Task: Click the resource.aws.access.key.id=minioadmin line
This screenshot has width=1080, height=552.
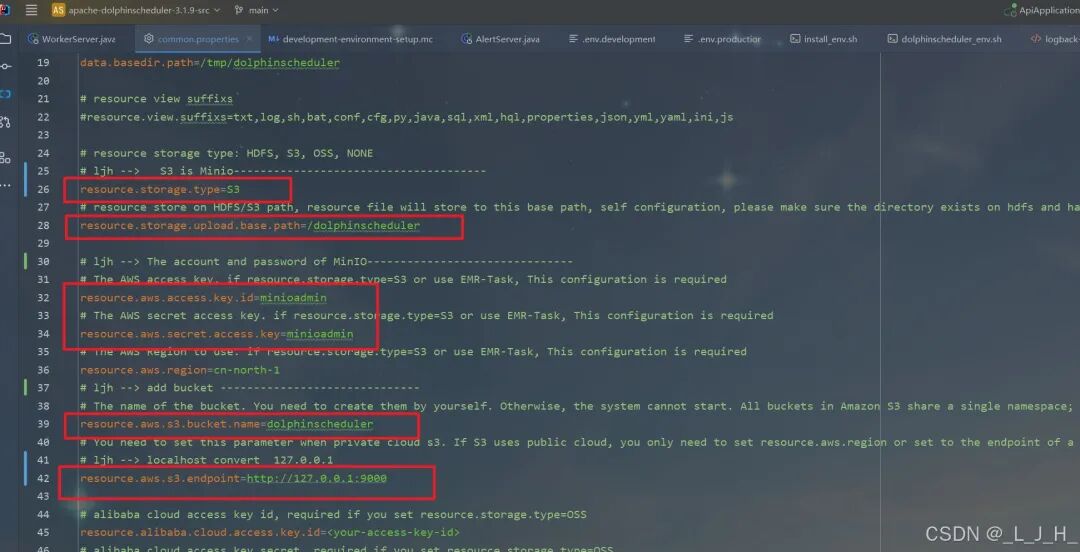Action: pyautogui.click(x=203, y=298)
